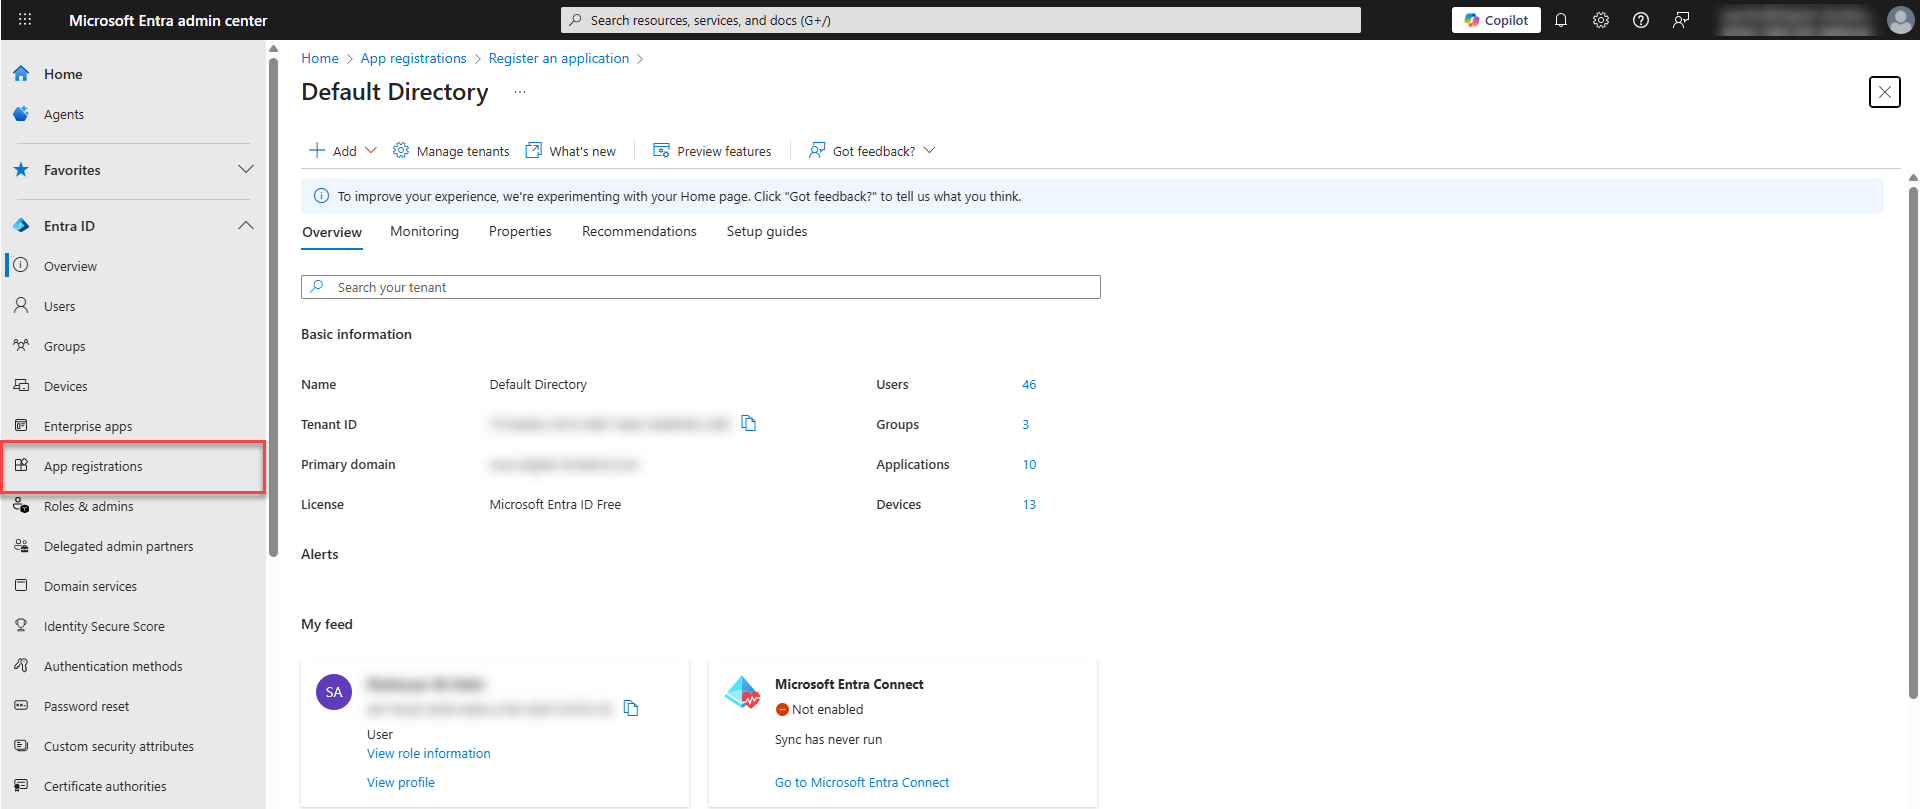
Task: Click the Favorites star icon
Action: (21, 170)
